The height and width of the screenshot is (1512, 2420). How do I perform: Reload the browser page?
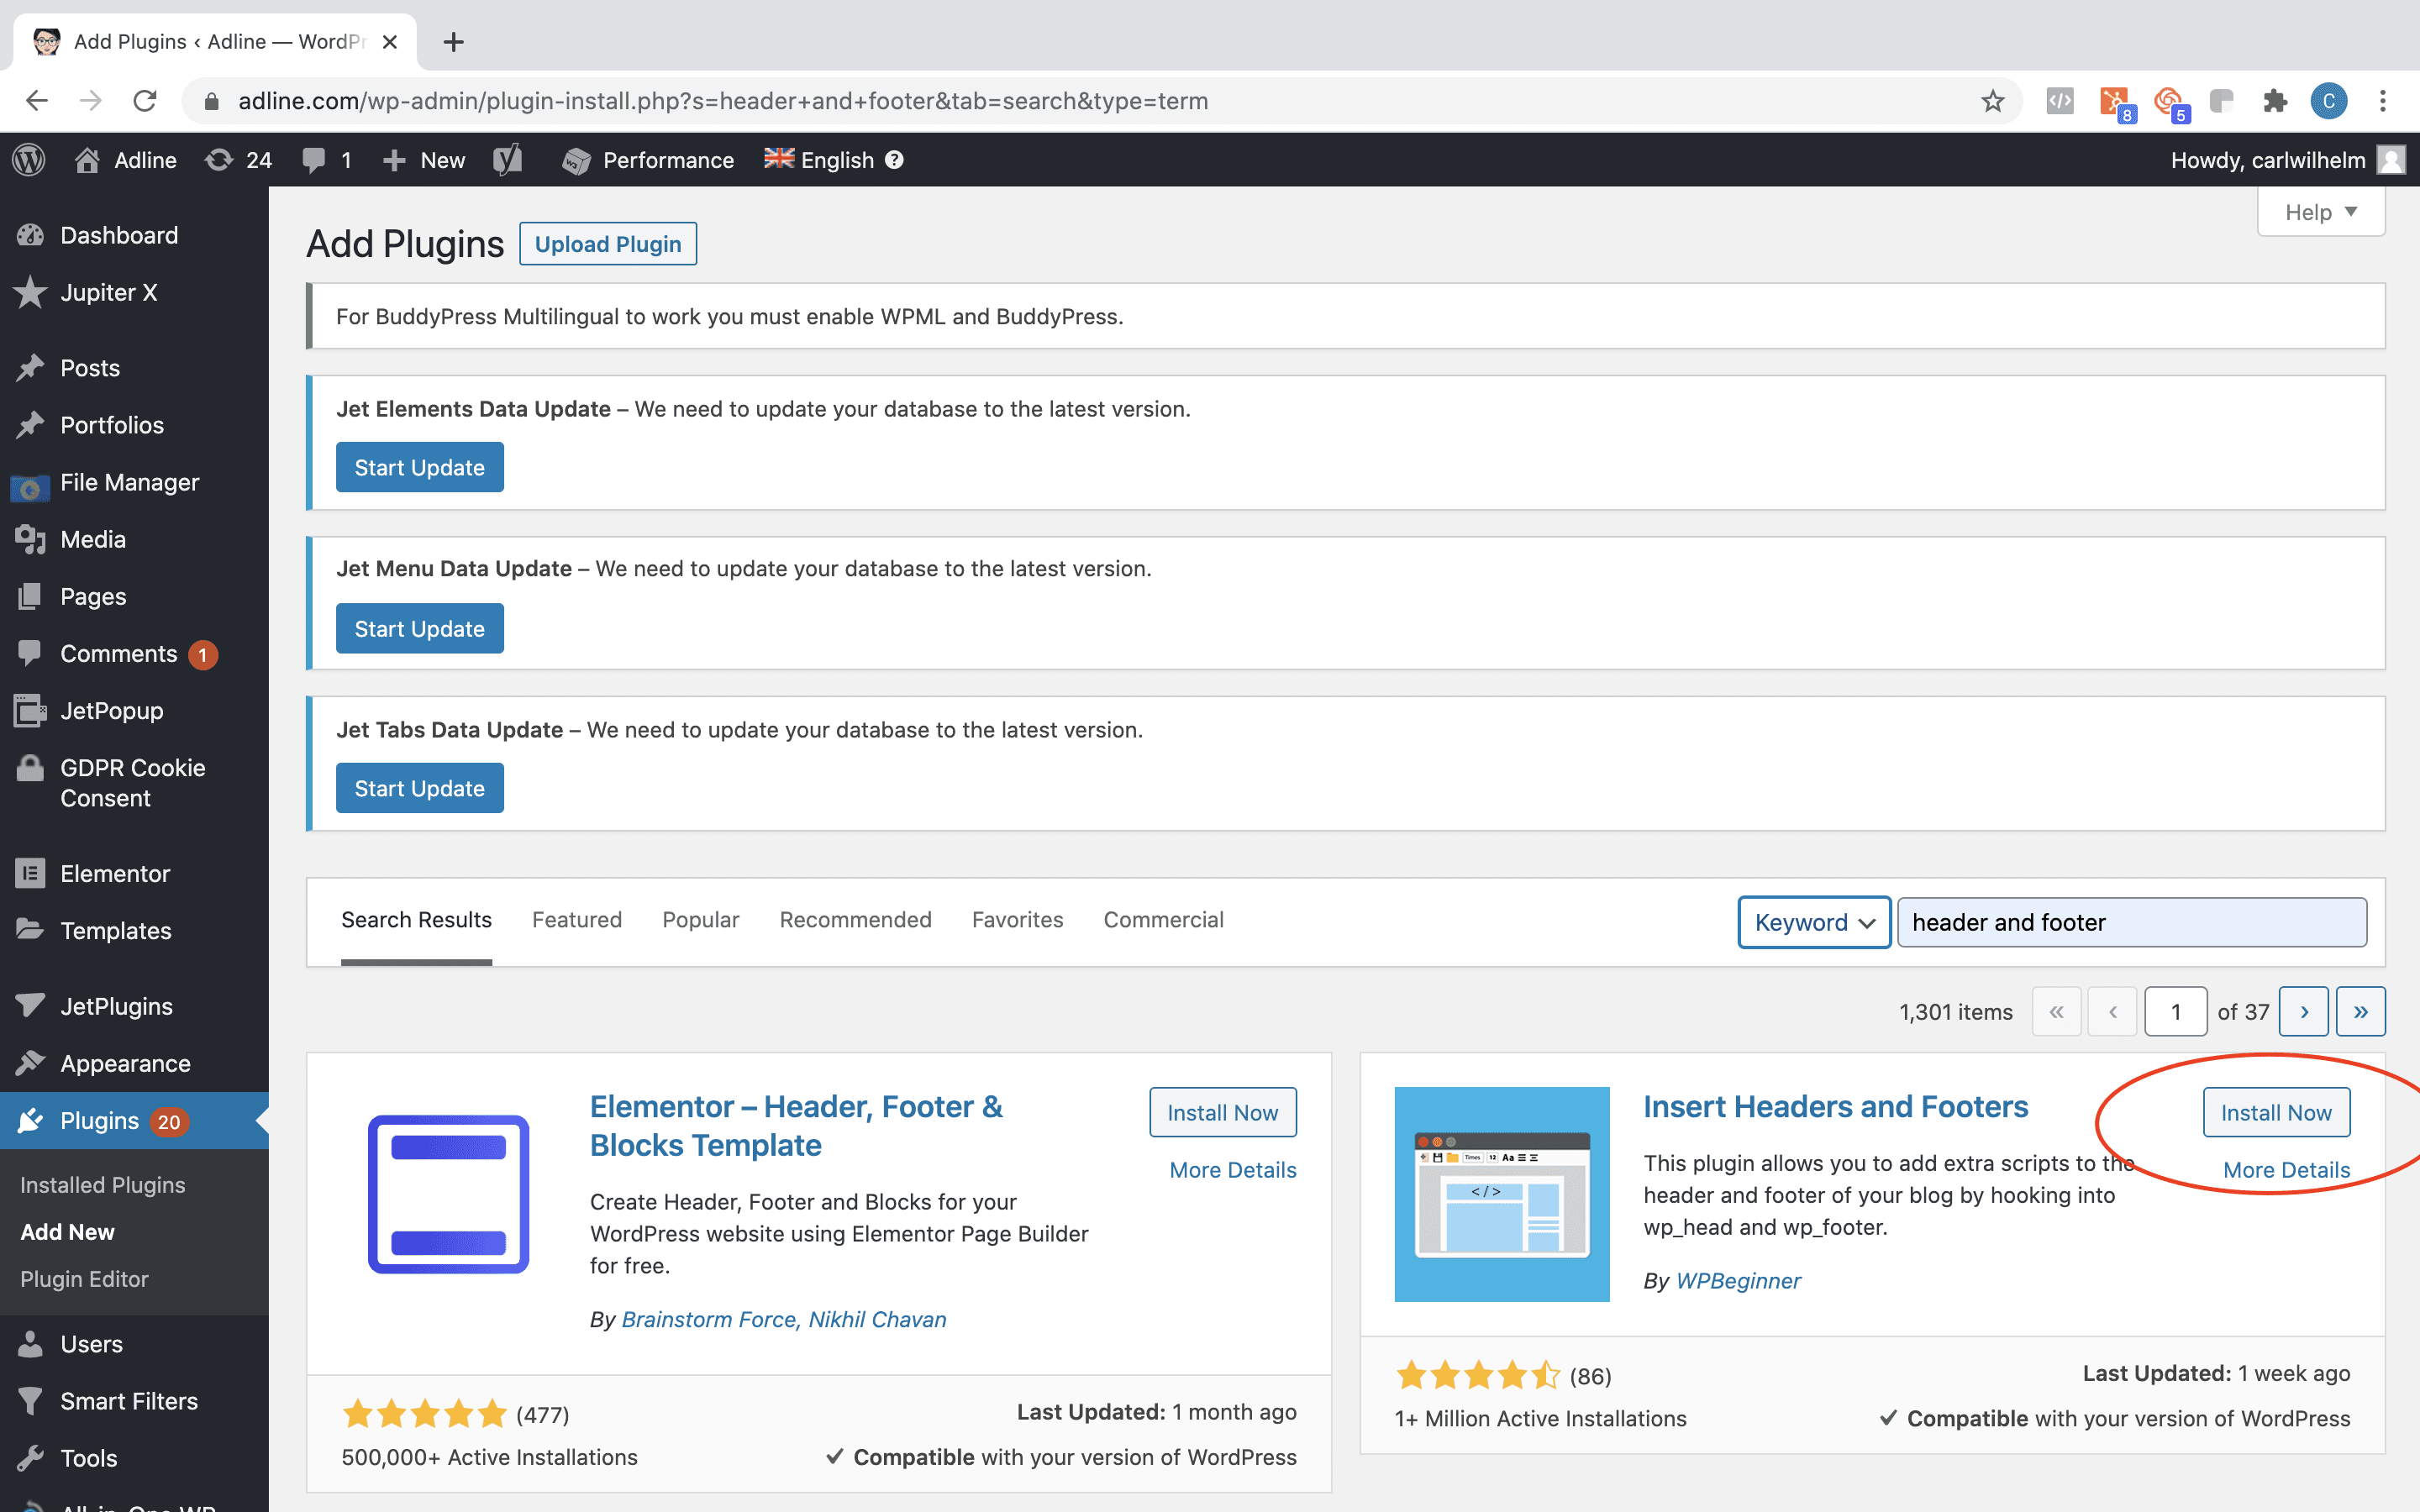145,101
